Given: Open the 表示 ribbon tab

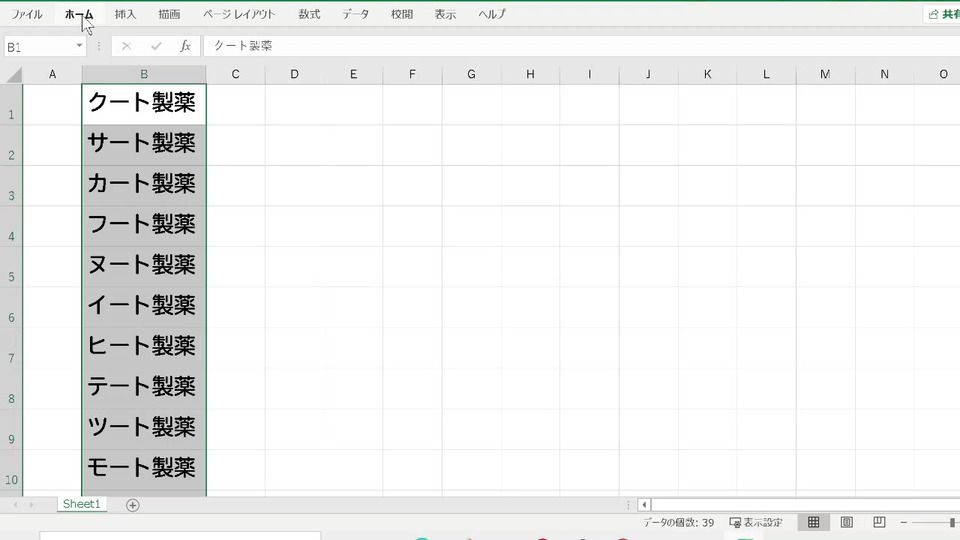Looking at the screenshot, I should tap(445, 14).
